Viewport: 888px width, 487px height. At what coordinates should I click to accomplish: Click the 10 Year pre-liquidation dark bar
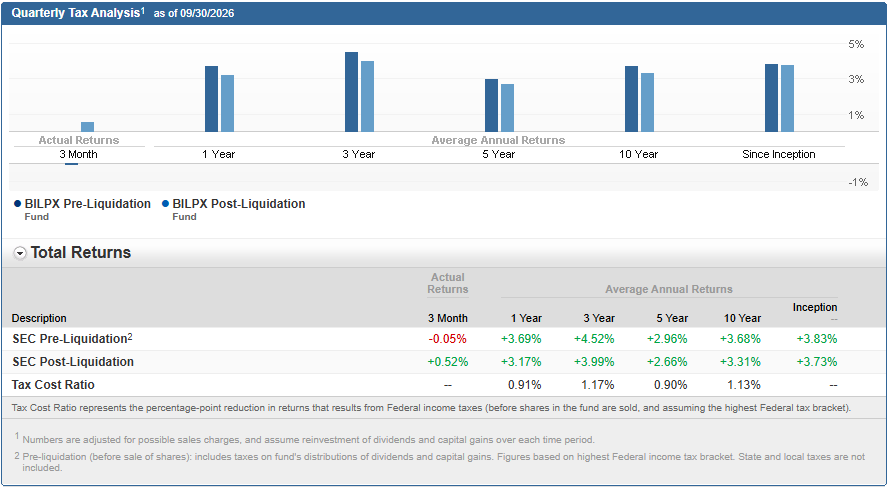pyautogui.click(x=631, y=99)
